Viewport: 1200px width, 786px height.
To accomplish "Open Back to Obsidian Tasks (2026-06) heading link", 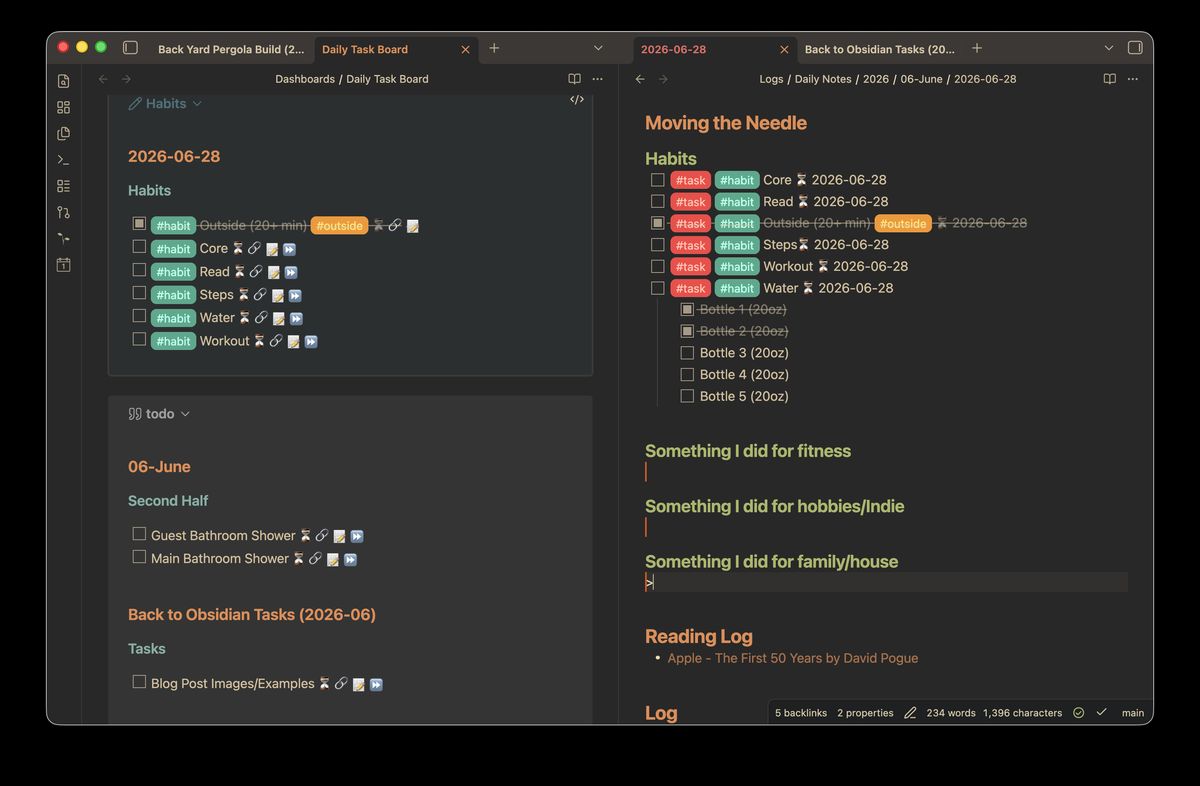I will coord(252,615).
